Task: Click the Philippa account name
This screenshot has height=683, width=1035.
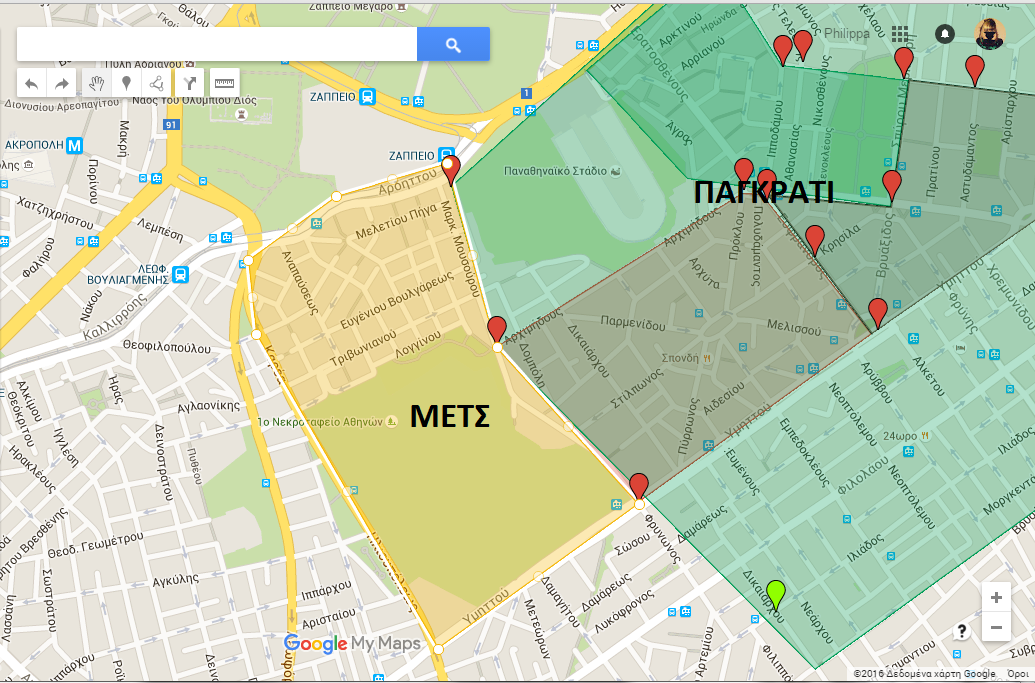Action: (848, 34)
